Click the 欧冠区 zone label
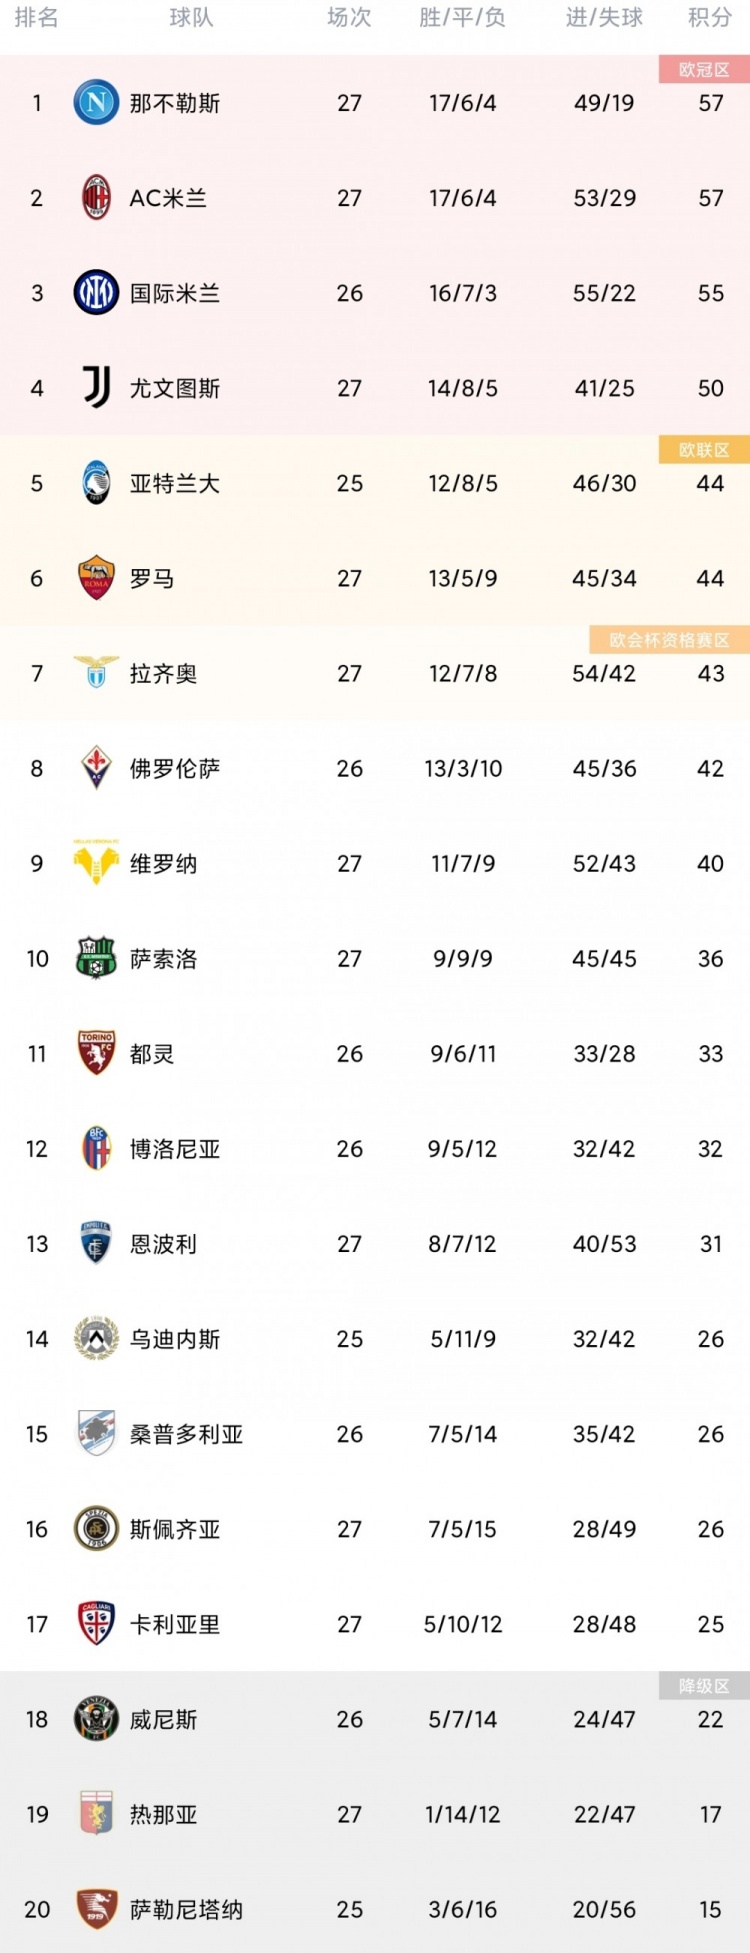The height and width of the screenshot is (1953, 750). coord(704,70)
